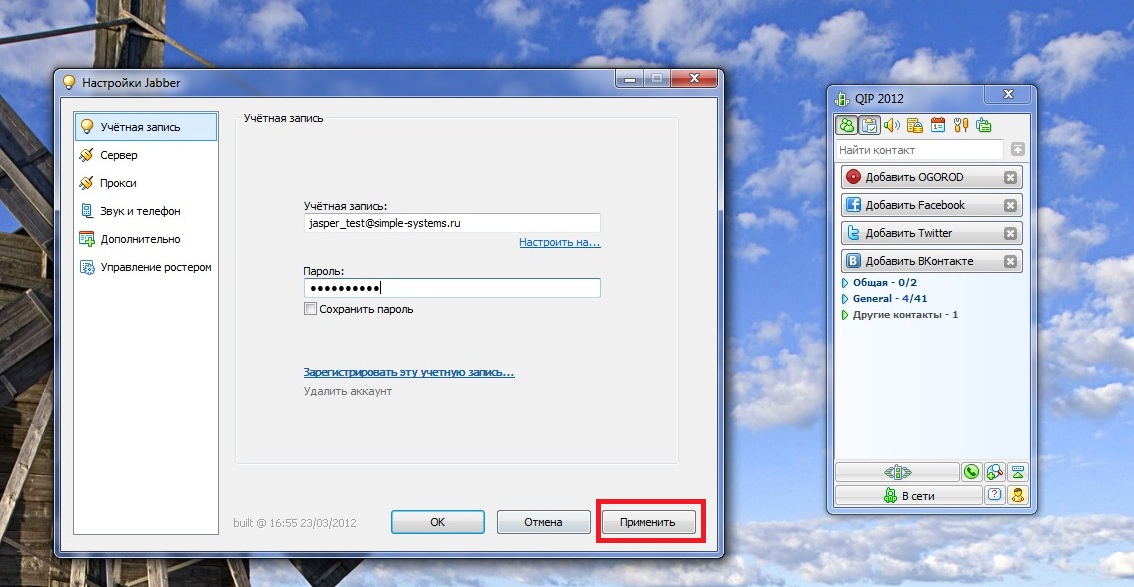Click the Отмена button

point(543,522)
